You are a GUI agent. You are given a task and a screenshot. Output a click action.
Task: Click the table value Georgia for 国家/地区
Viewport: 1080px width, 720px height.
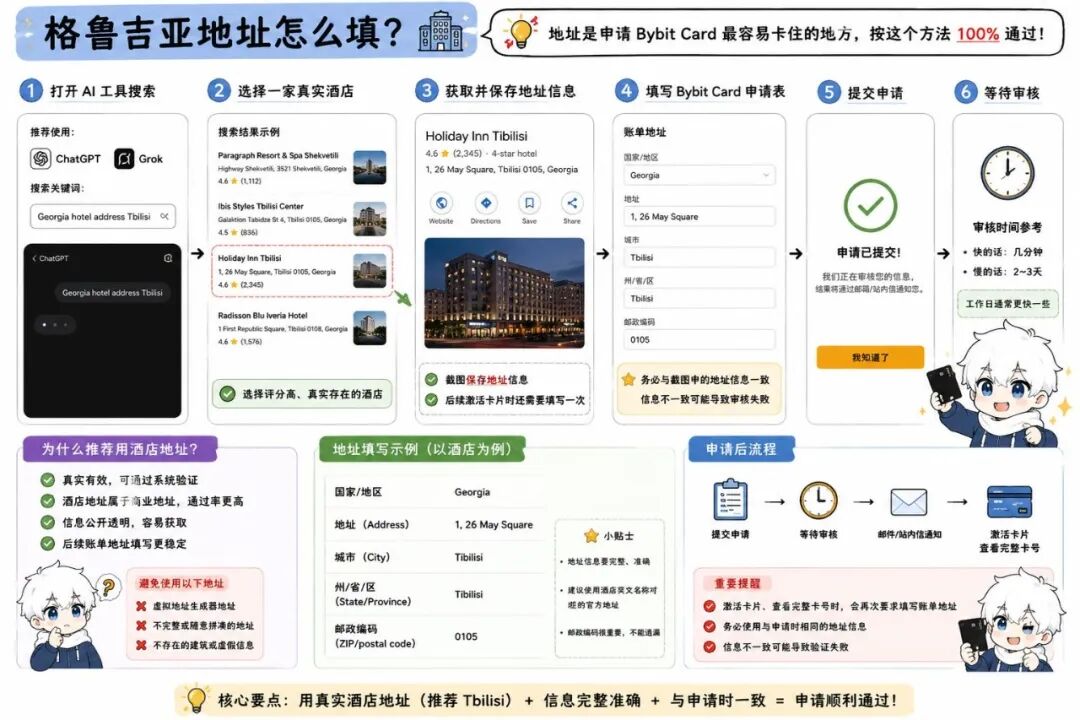pos(472,492)
